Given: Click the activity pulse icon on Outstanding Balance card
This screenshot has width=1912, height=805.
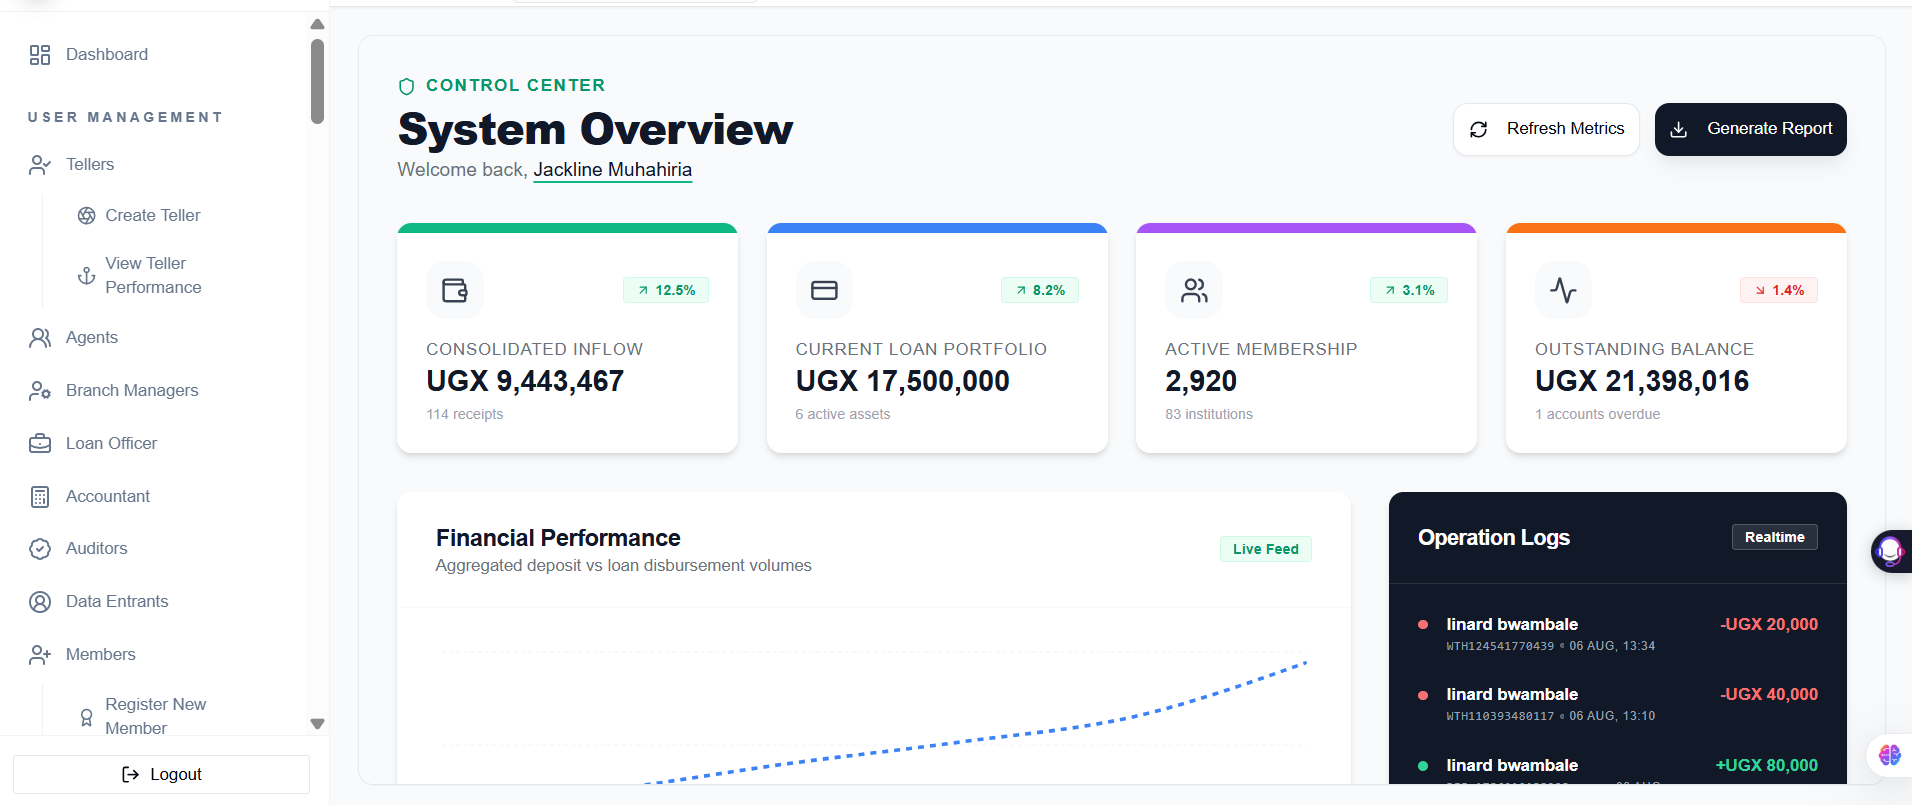Looking at the screenshot, I should click(1564, 290).
